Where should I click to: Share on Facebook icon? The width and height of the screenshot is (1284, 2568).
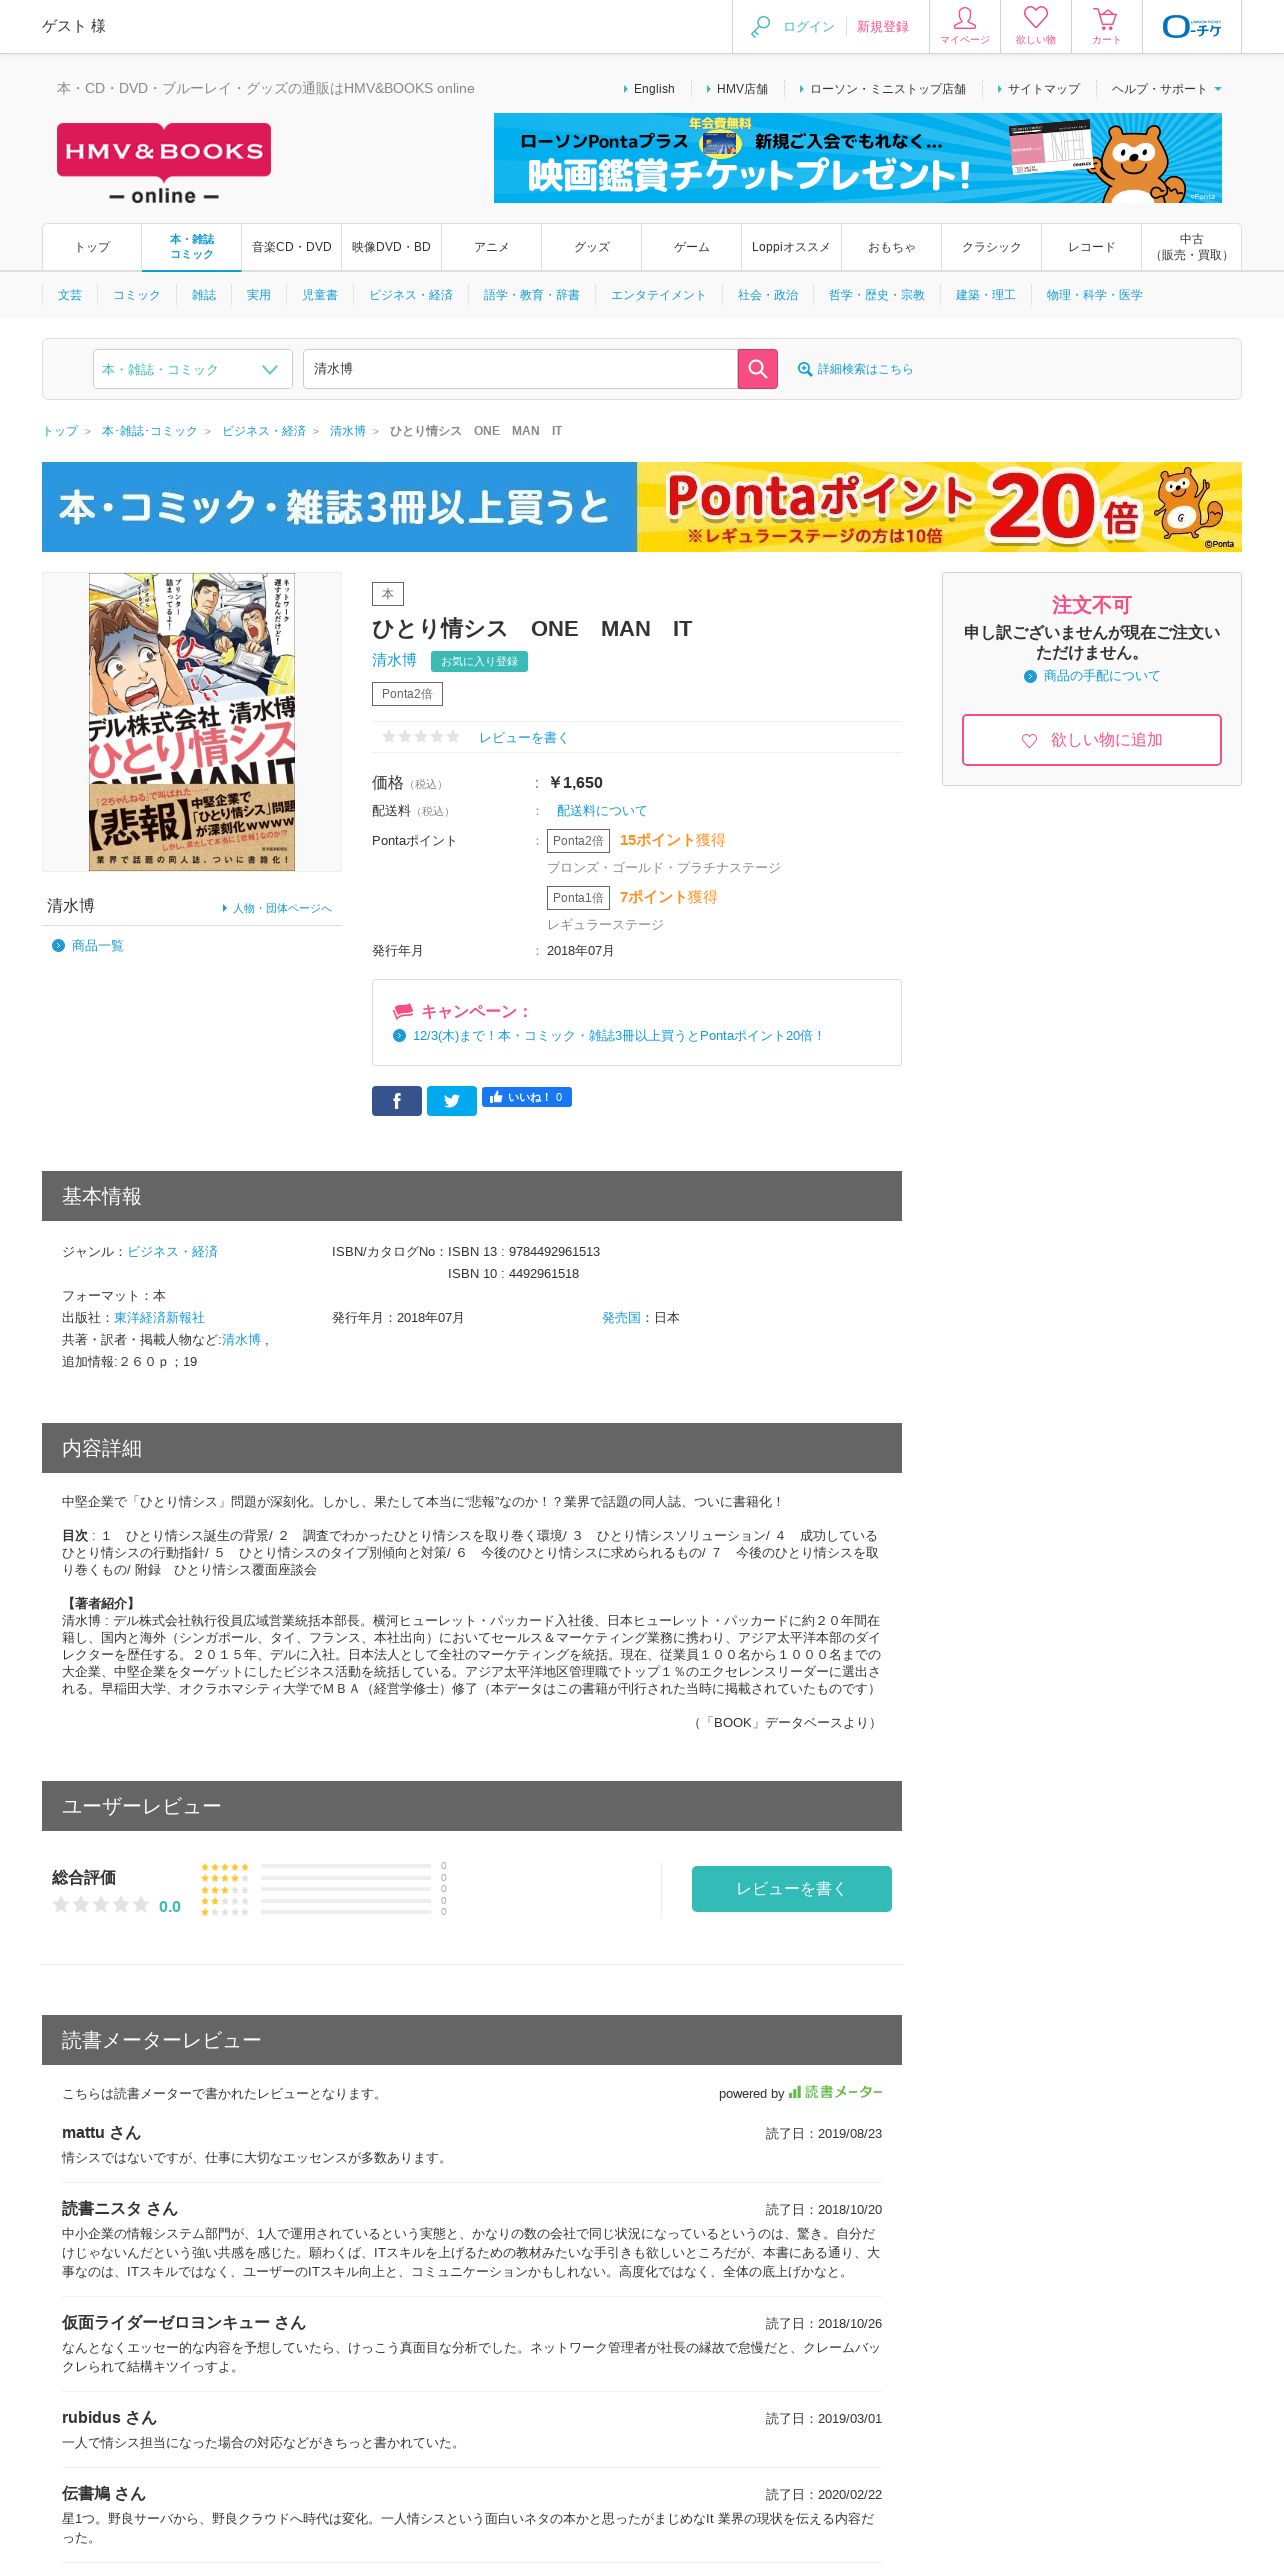pos(397,1101)
